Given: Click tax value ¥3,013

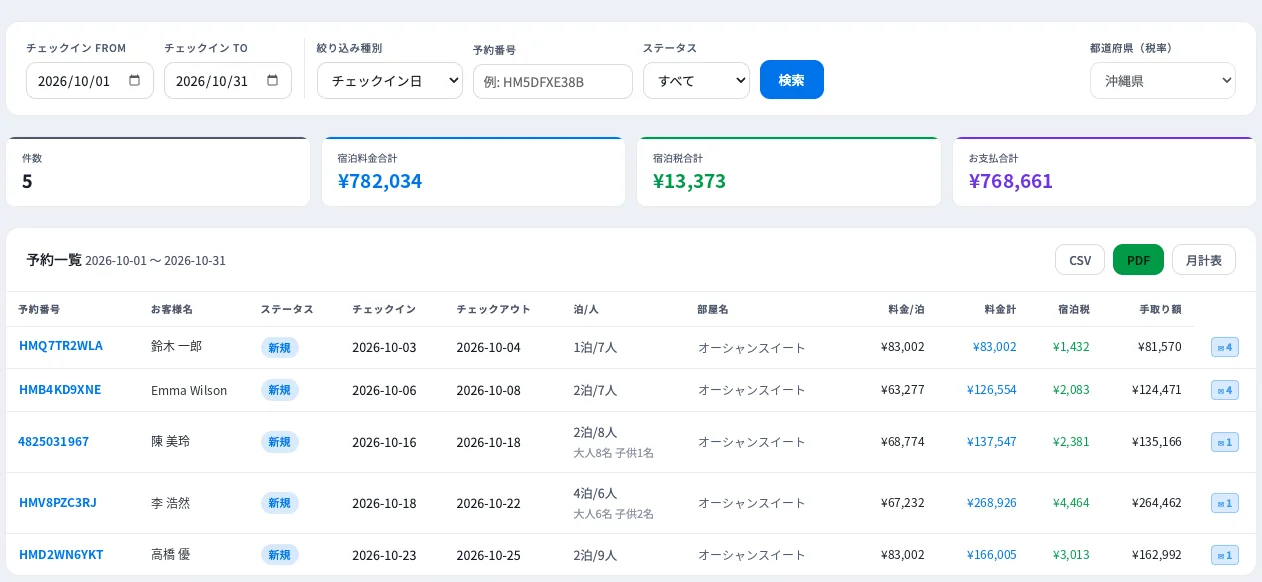Looking at the screenshot, I should tap(1071, 555).
